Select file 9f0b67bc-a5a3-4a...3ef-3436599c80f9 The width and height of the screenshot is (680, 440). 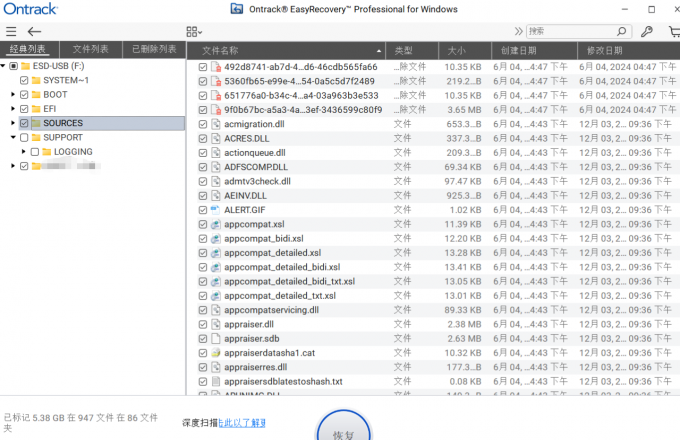point(303,110)
